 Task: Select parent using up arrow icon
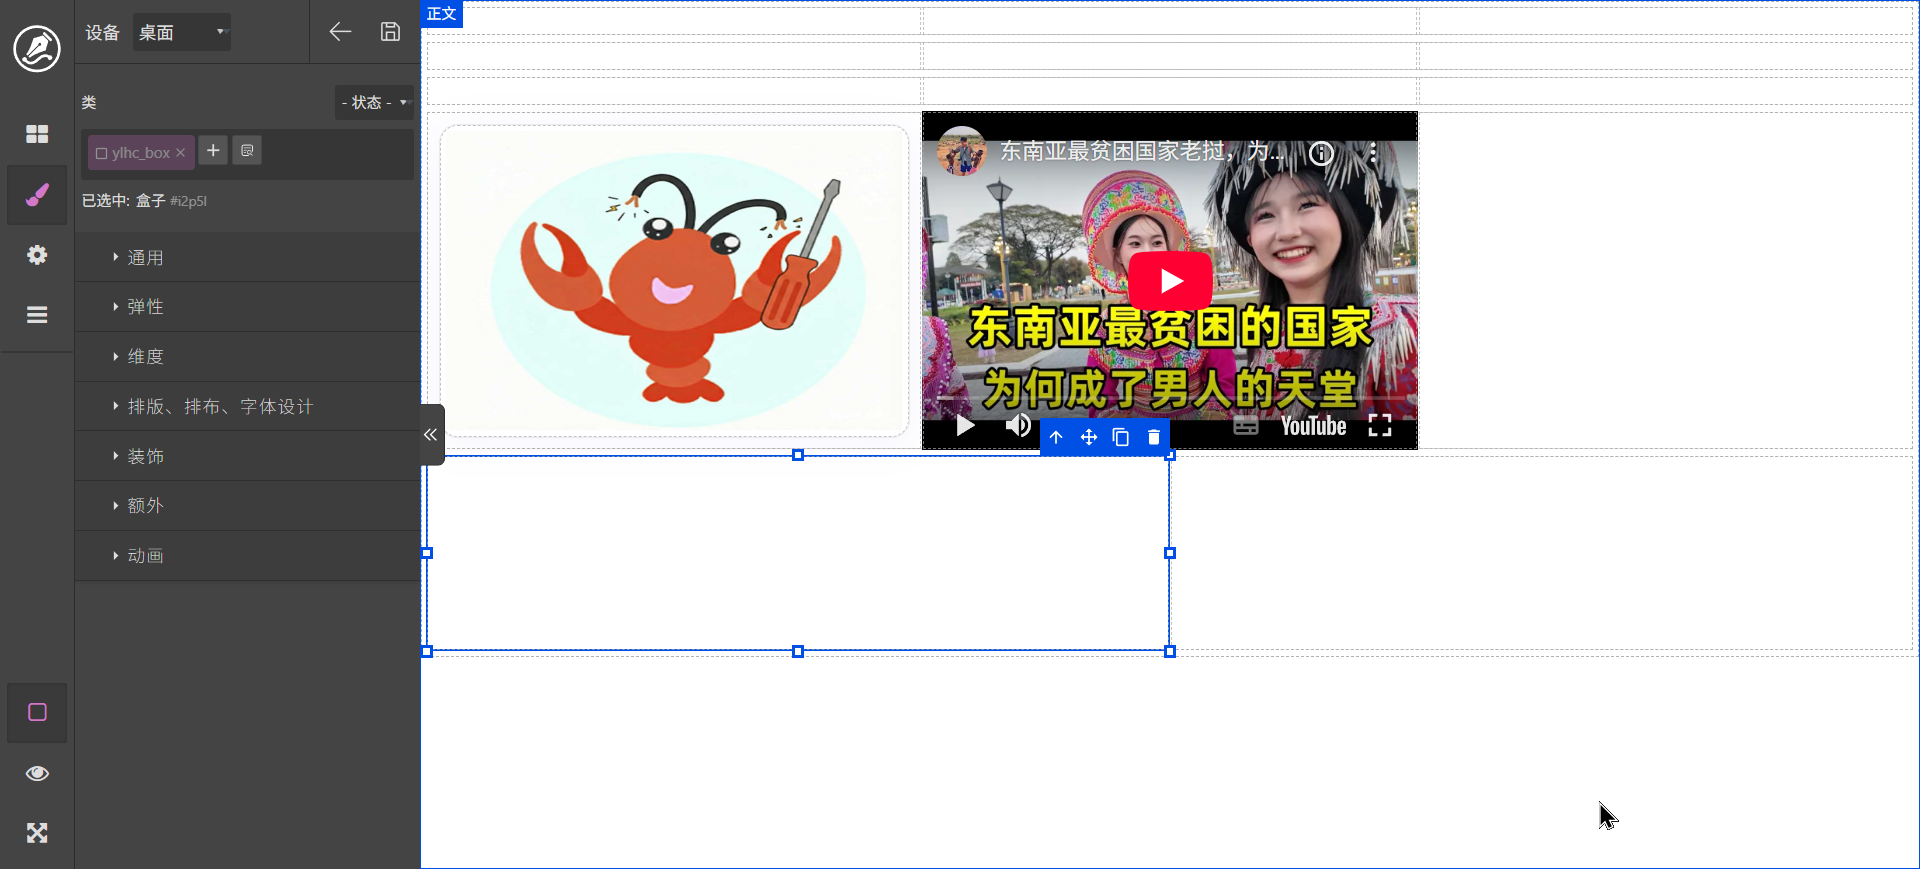1056,437
